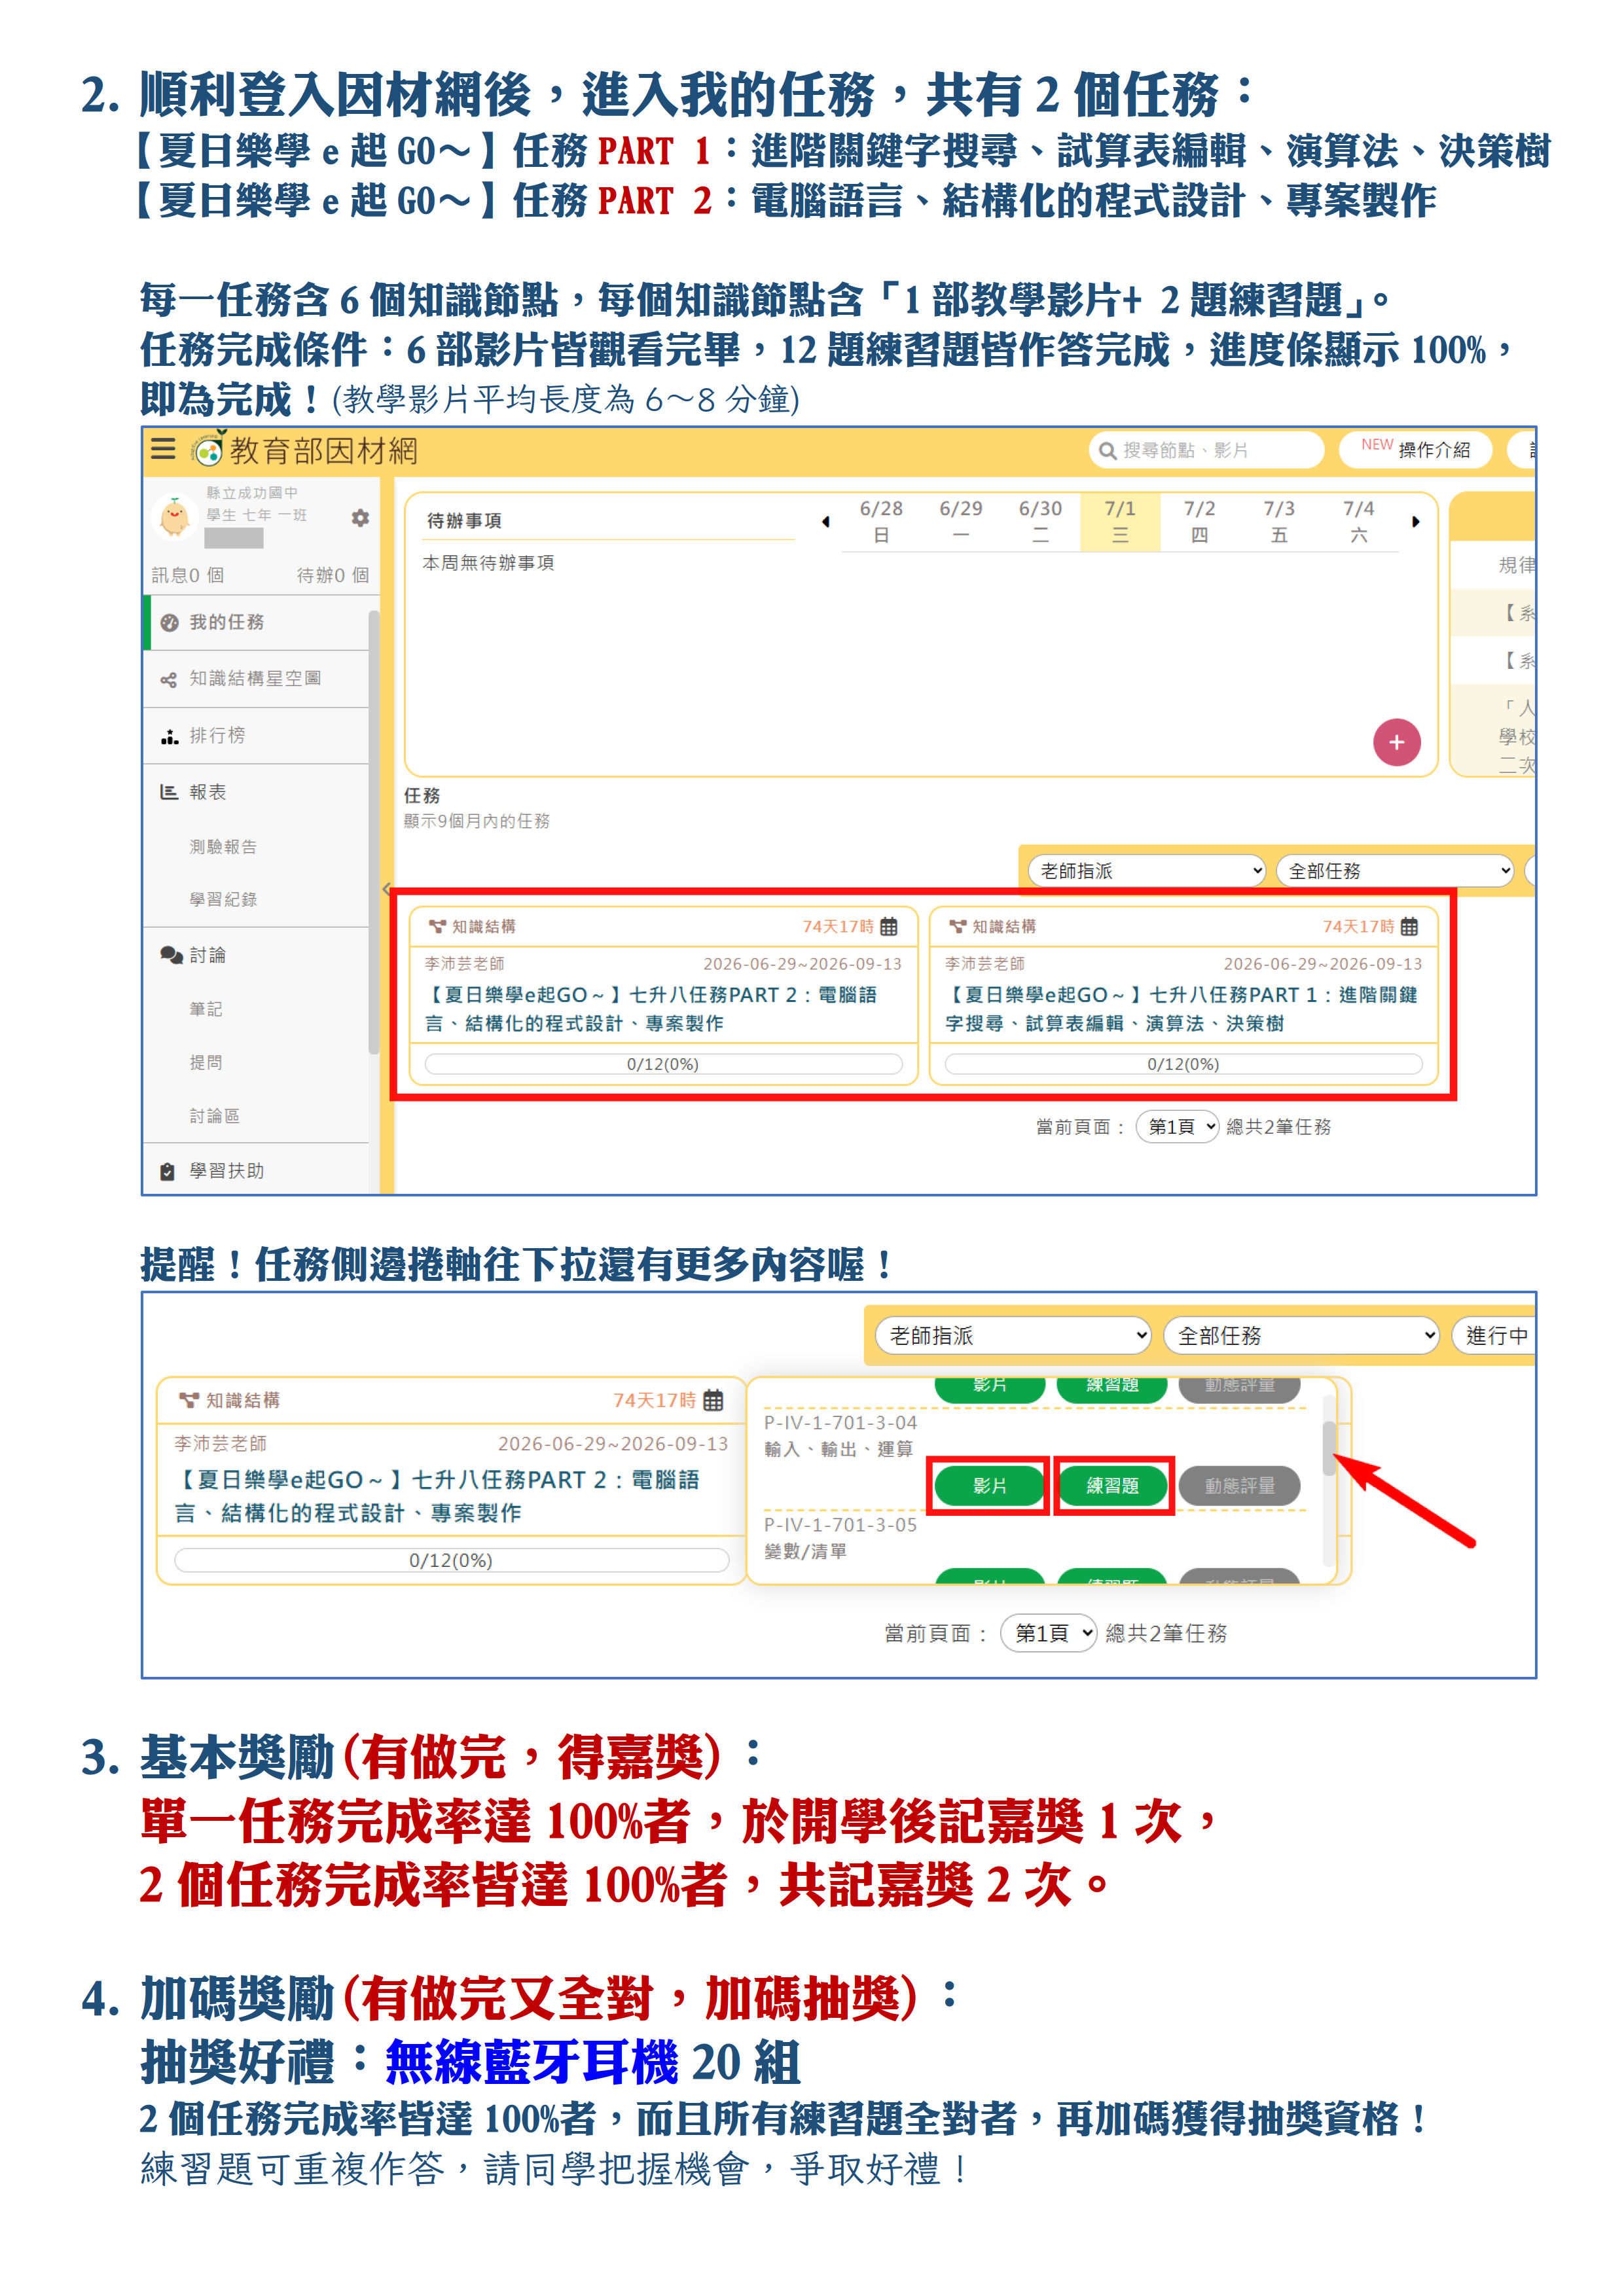Click the sidebar vertical scrollbar
The height and width of the screenshot is (2296, 1624).
(374, 832)
